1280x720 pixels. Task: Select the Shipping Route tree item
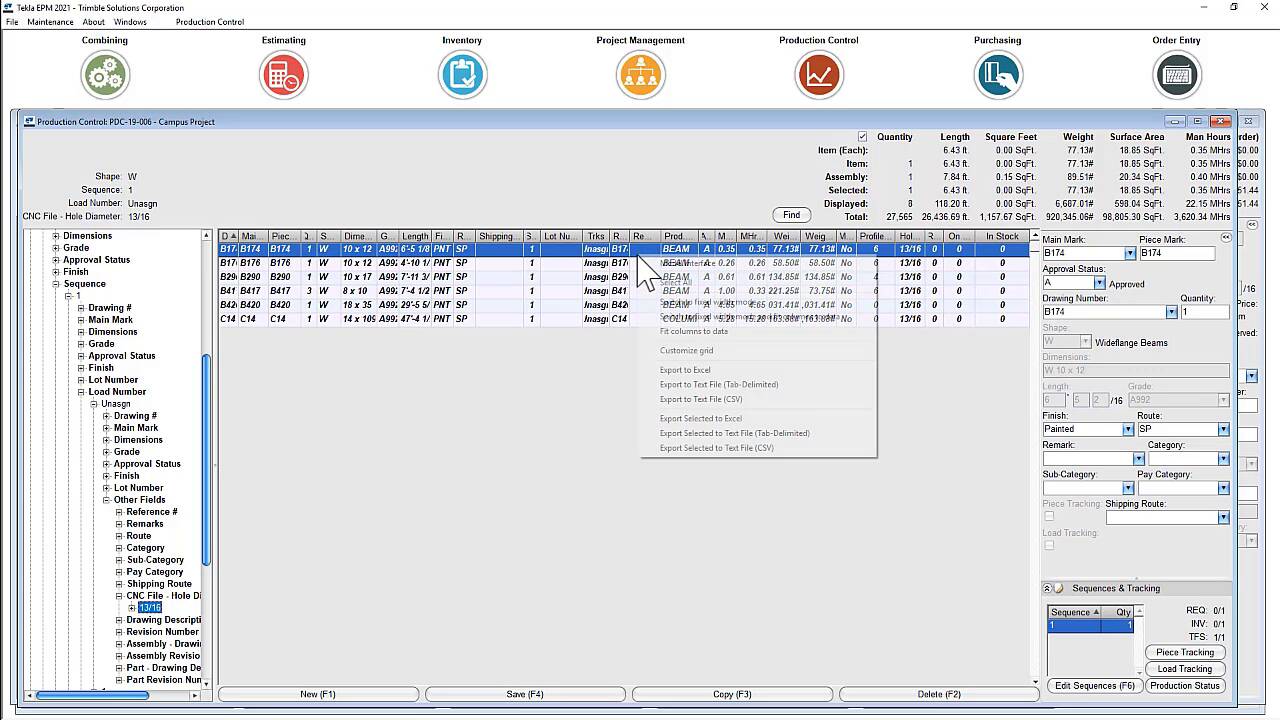pos(159,584)
